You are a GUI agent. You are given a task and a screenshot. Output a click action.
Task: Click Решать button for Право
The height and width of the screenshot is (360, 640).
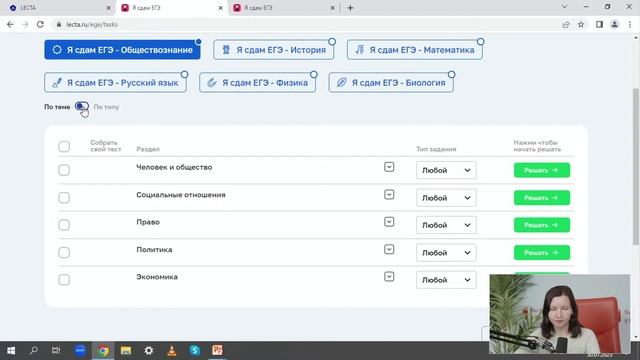[x=542, y=225]
